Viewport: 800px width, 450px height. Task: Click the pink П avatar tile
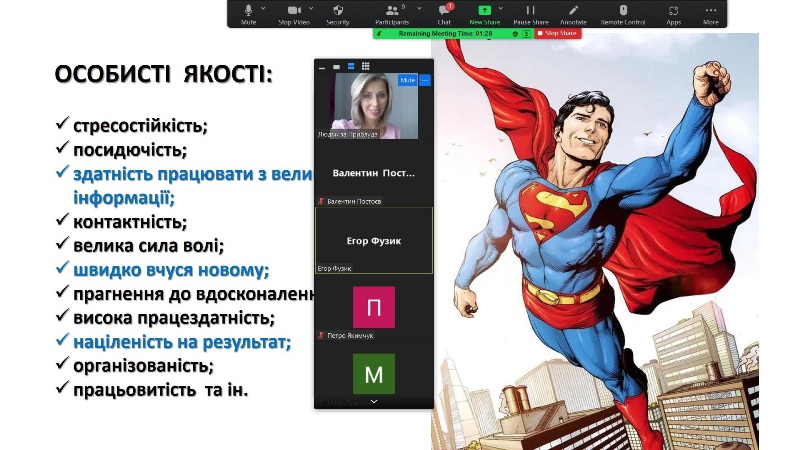point(374,307)
